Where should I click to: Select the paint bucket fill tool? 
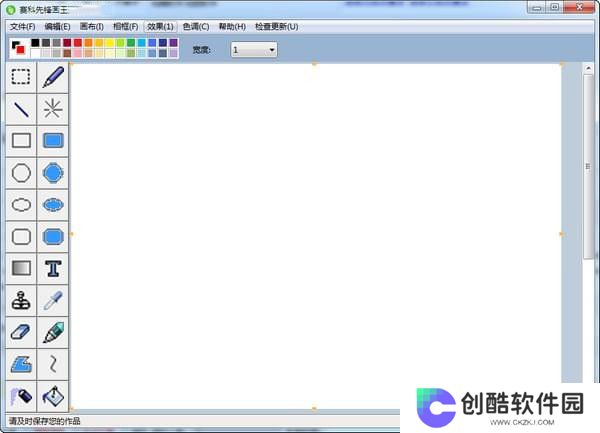[53, 396]
